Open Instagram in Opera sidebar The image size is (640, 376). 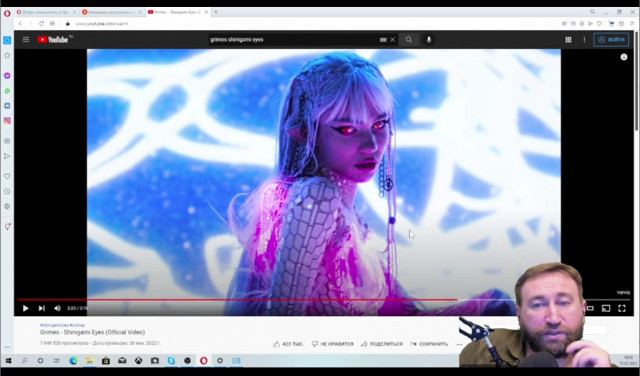(x=7, y=121)
